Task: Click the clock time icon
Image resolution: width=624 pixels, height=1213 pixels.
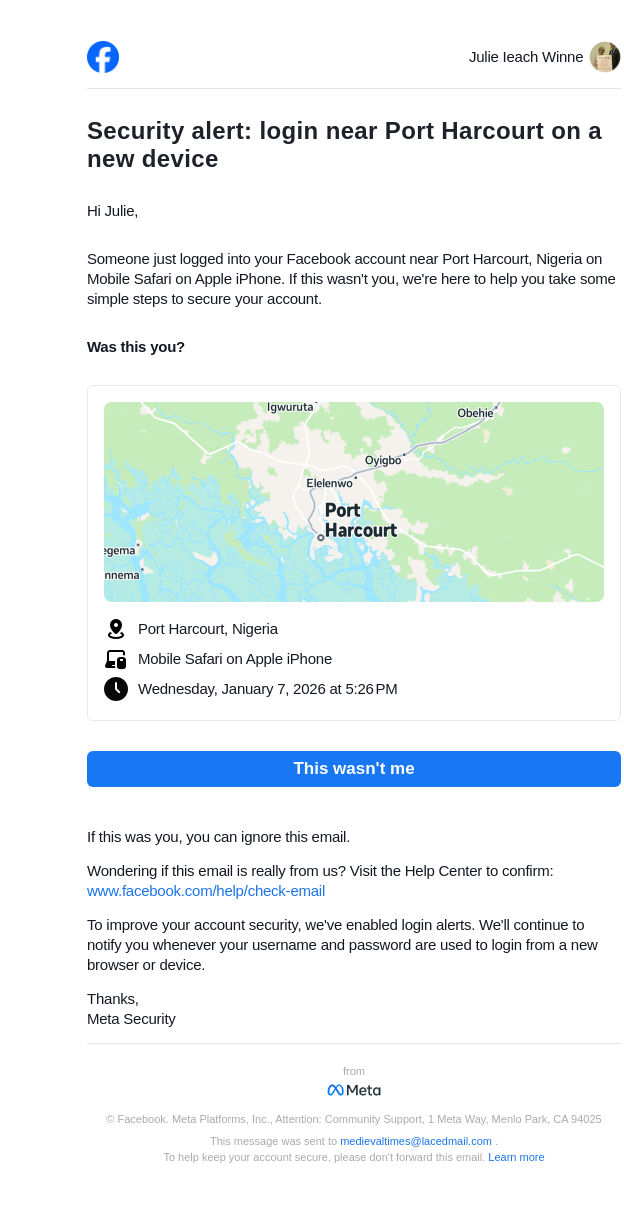Action: 116,689
